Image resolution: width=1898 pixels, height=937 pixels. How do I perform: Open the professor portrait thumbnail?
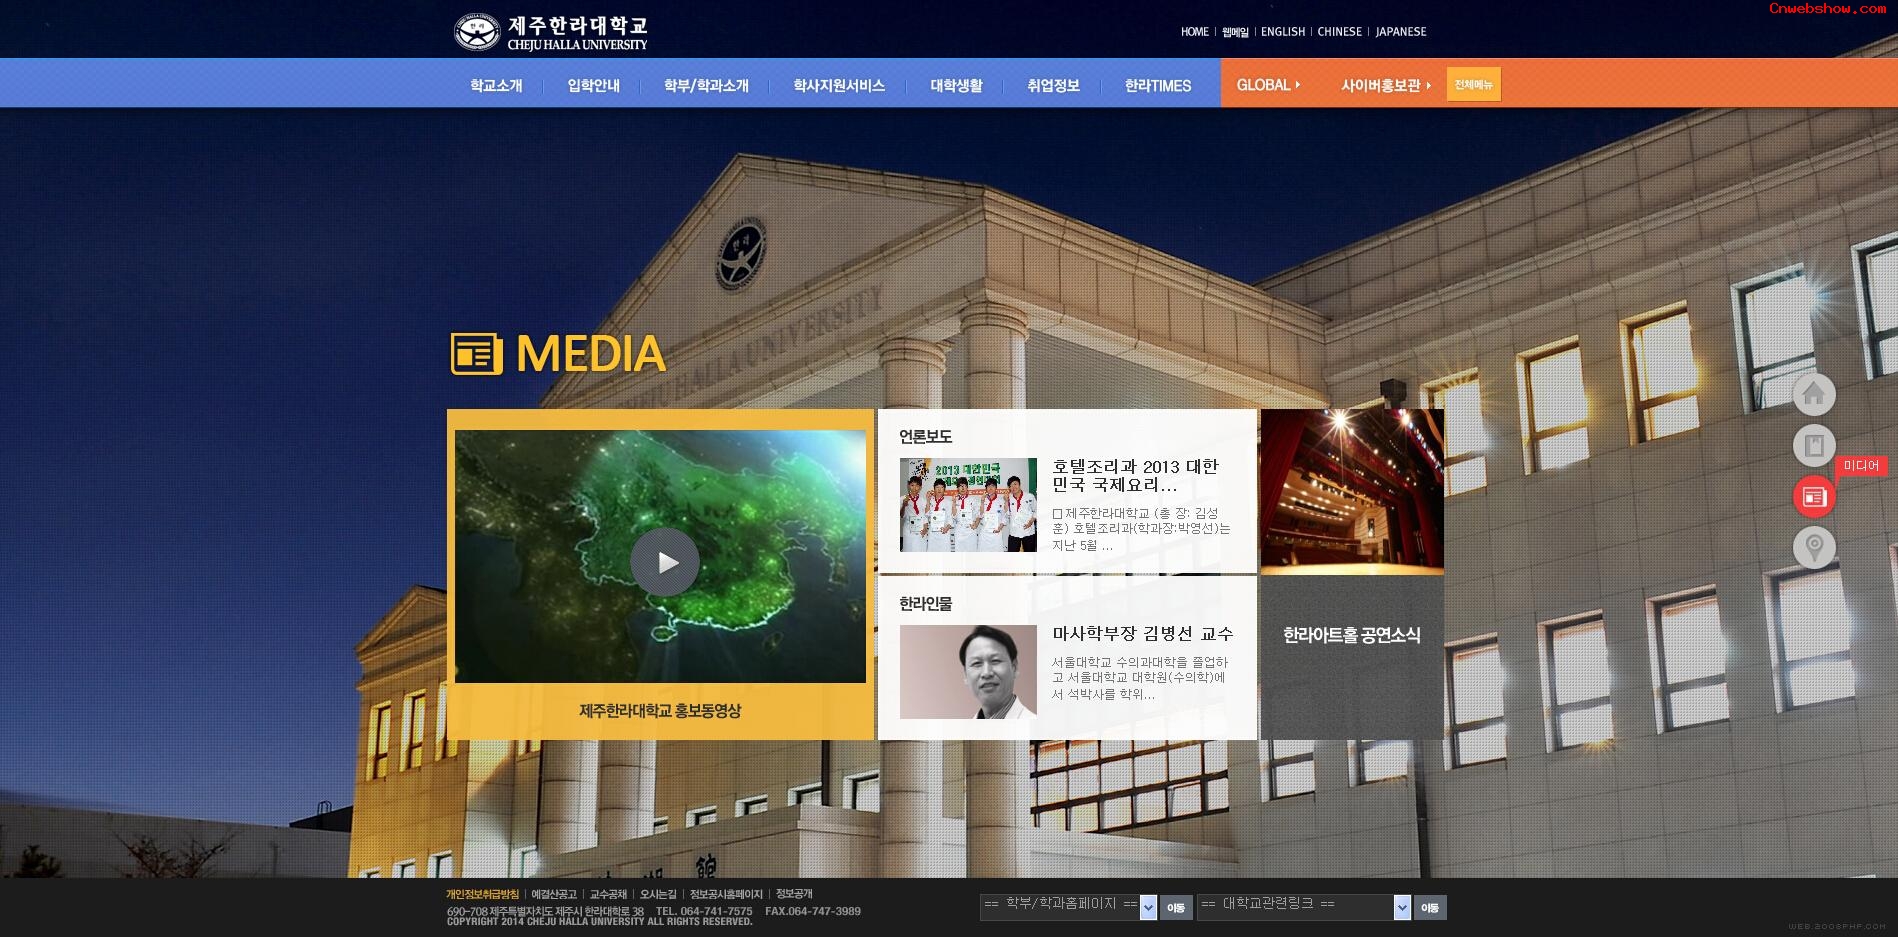pos(968,672)
